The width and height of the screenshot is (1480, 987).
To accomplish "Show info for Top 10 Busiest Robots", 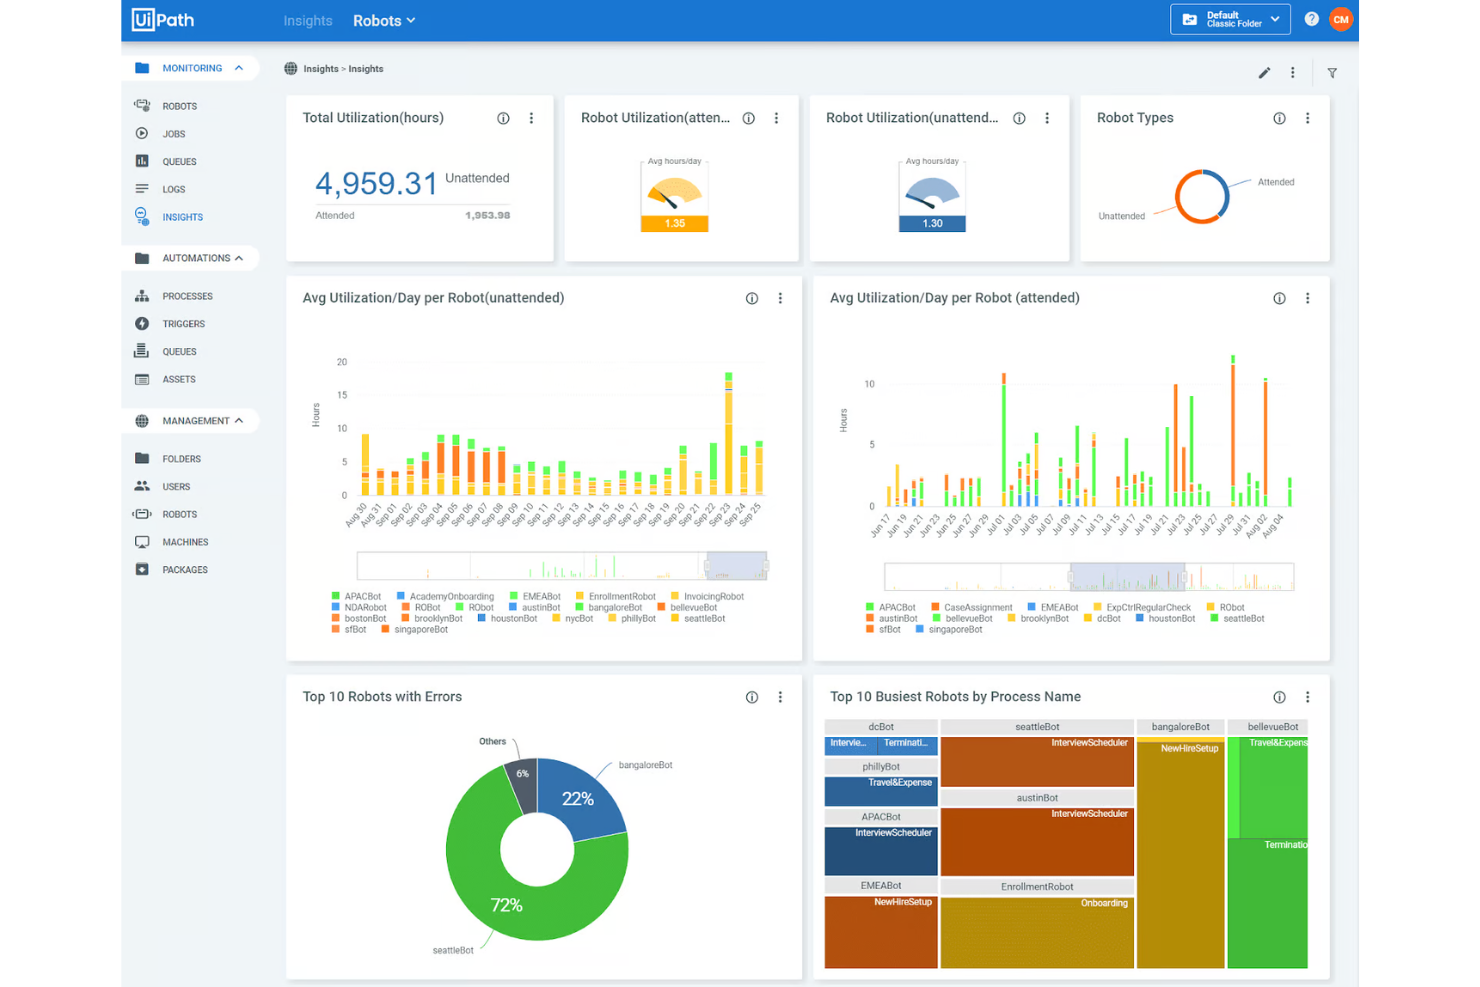I will [x=1279, y=697].
